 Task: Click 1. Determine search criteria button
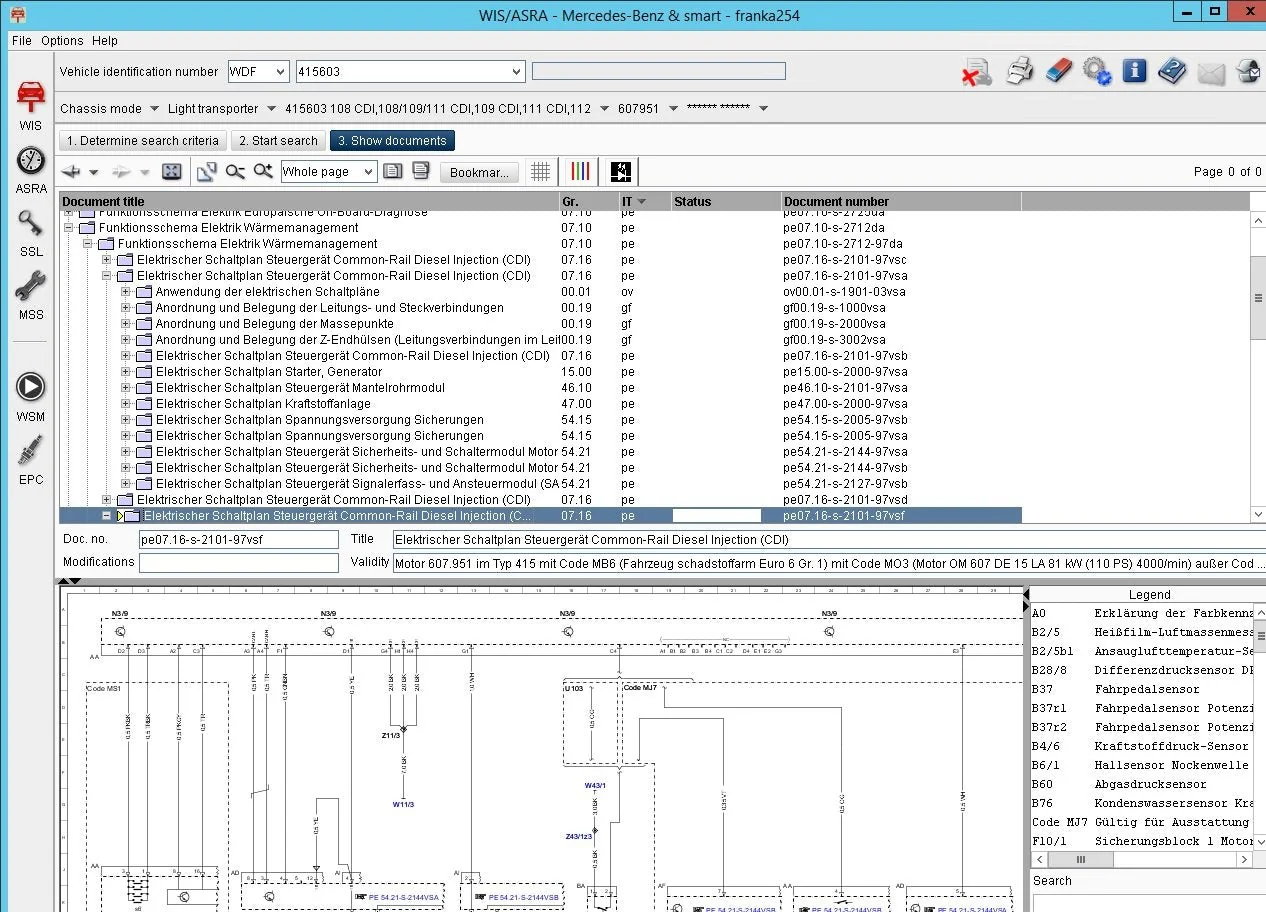143,141
